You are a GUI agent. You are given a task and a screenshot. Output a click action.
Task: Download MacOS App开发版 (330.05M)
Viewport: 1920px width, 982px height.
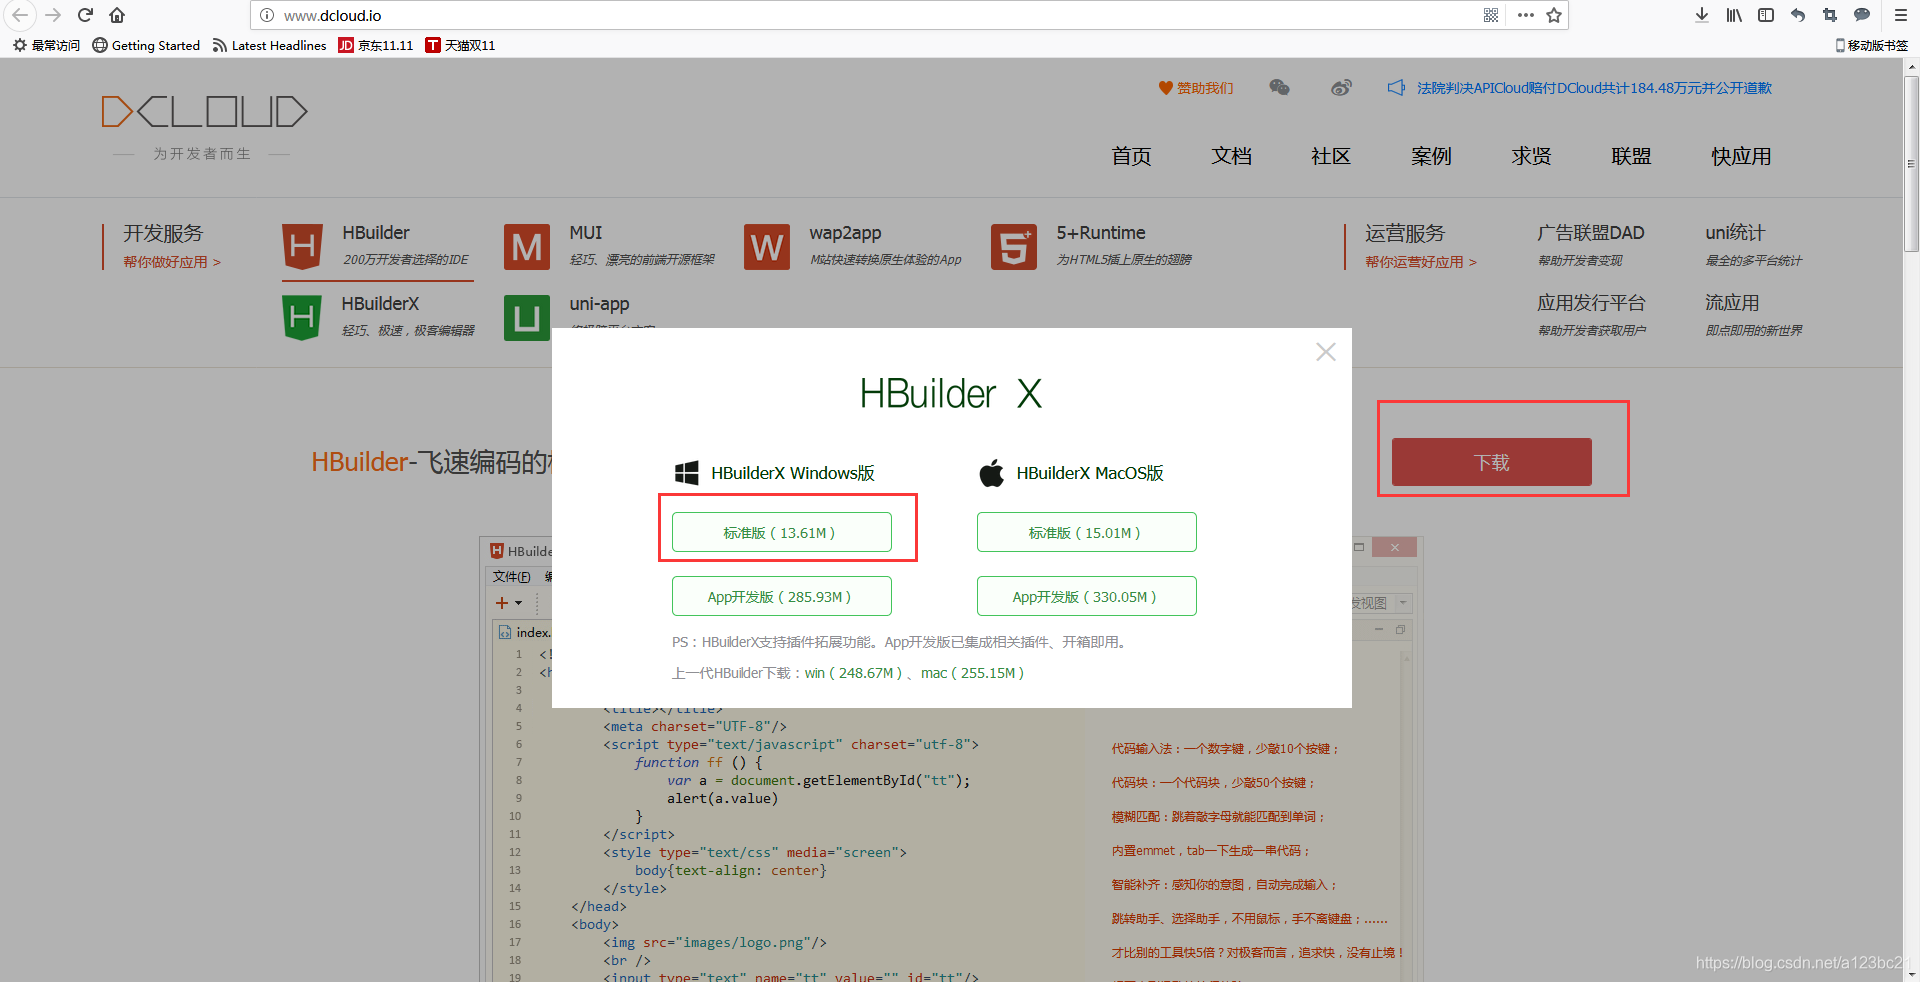(1086, 596)
